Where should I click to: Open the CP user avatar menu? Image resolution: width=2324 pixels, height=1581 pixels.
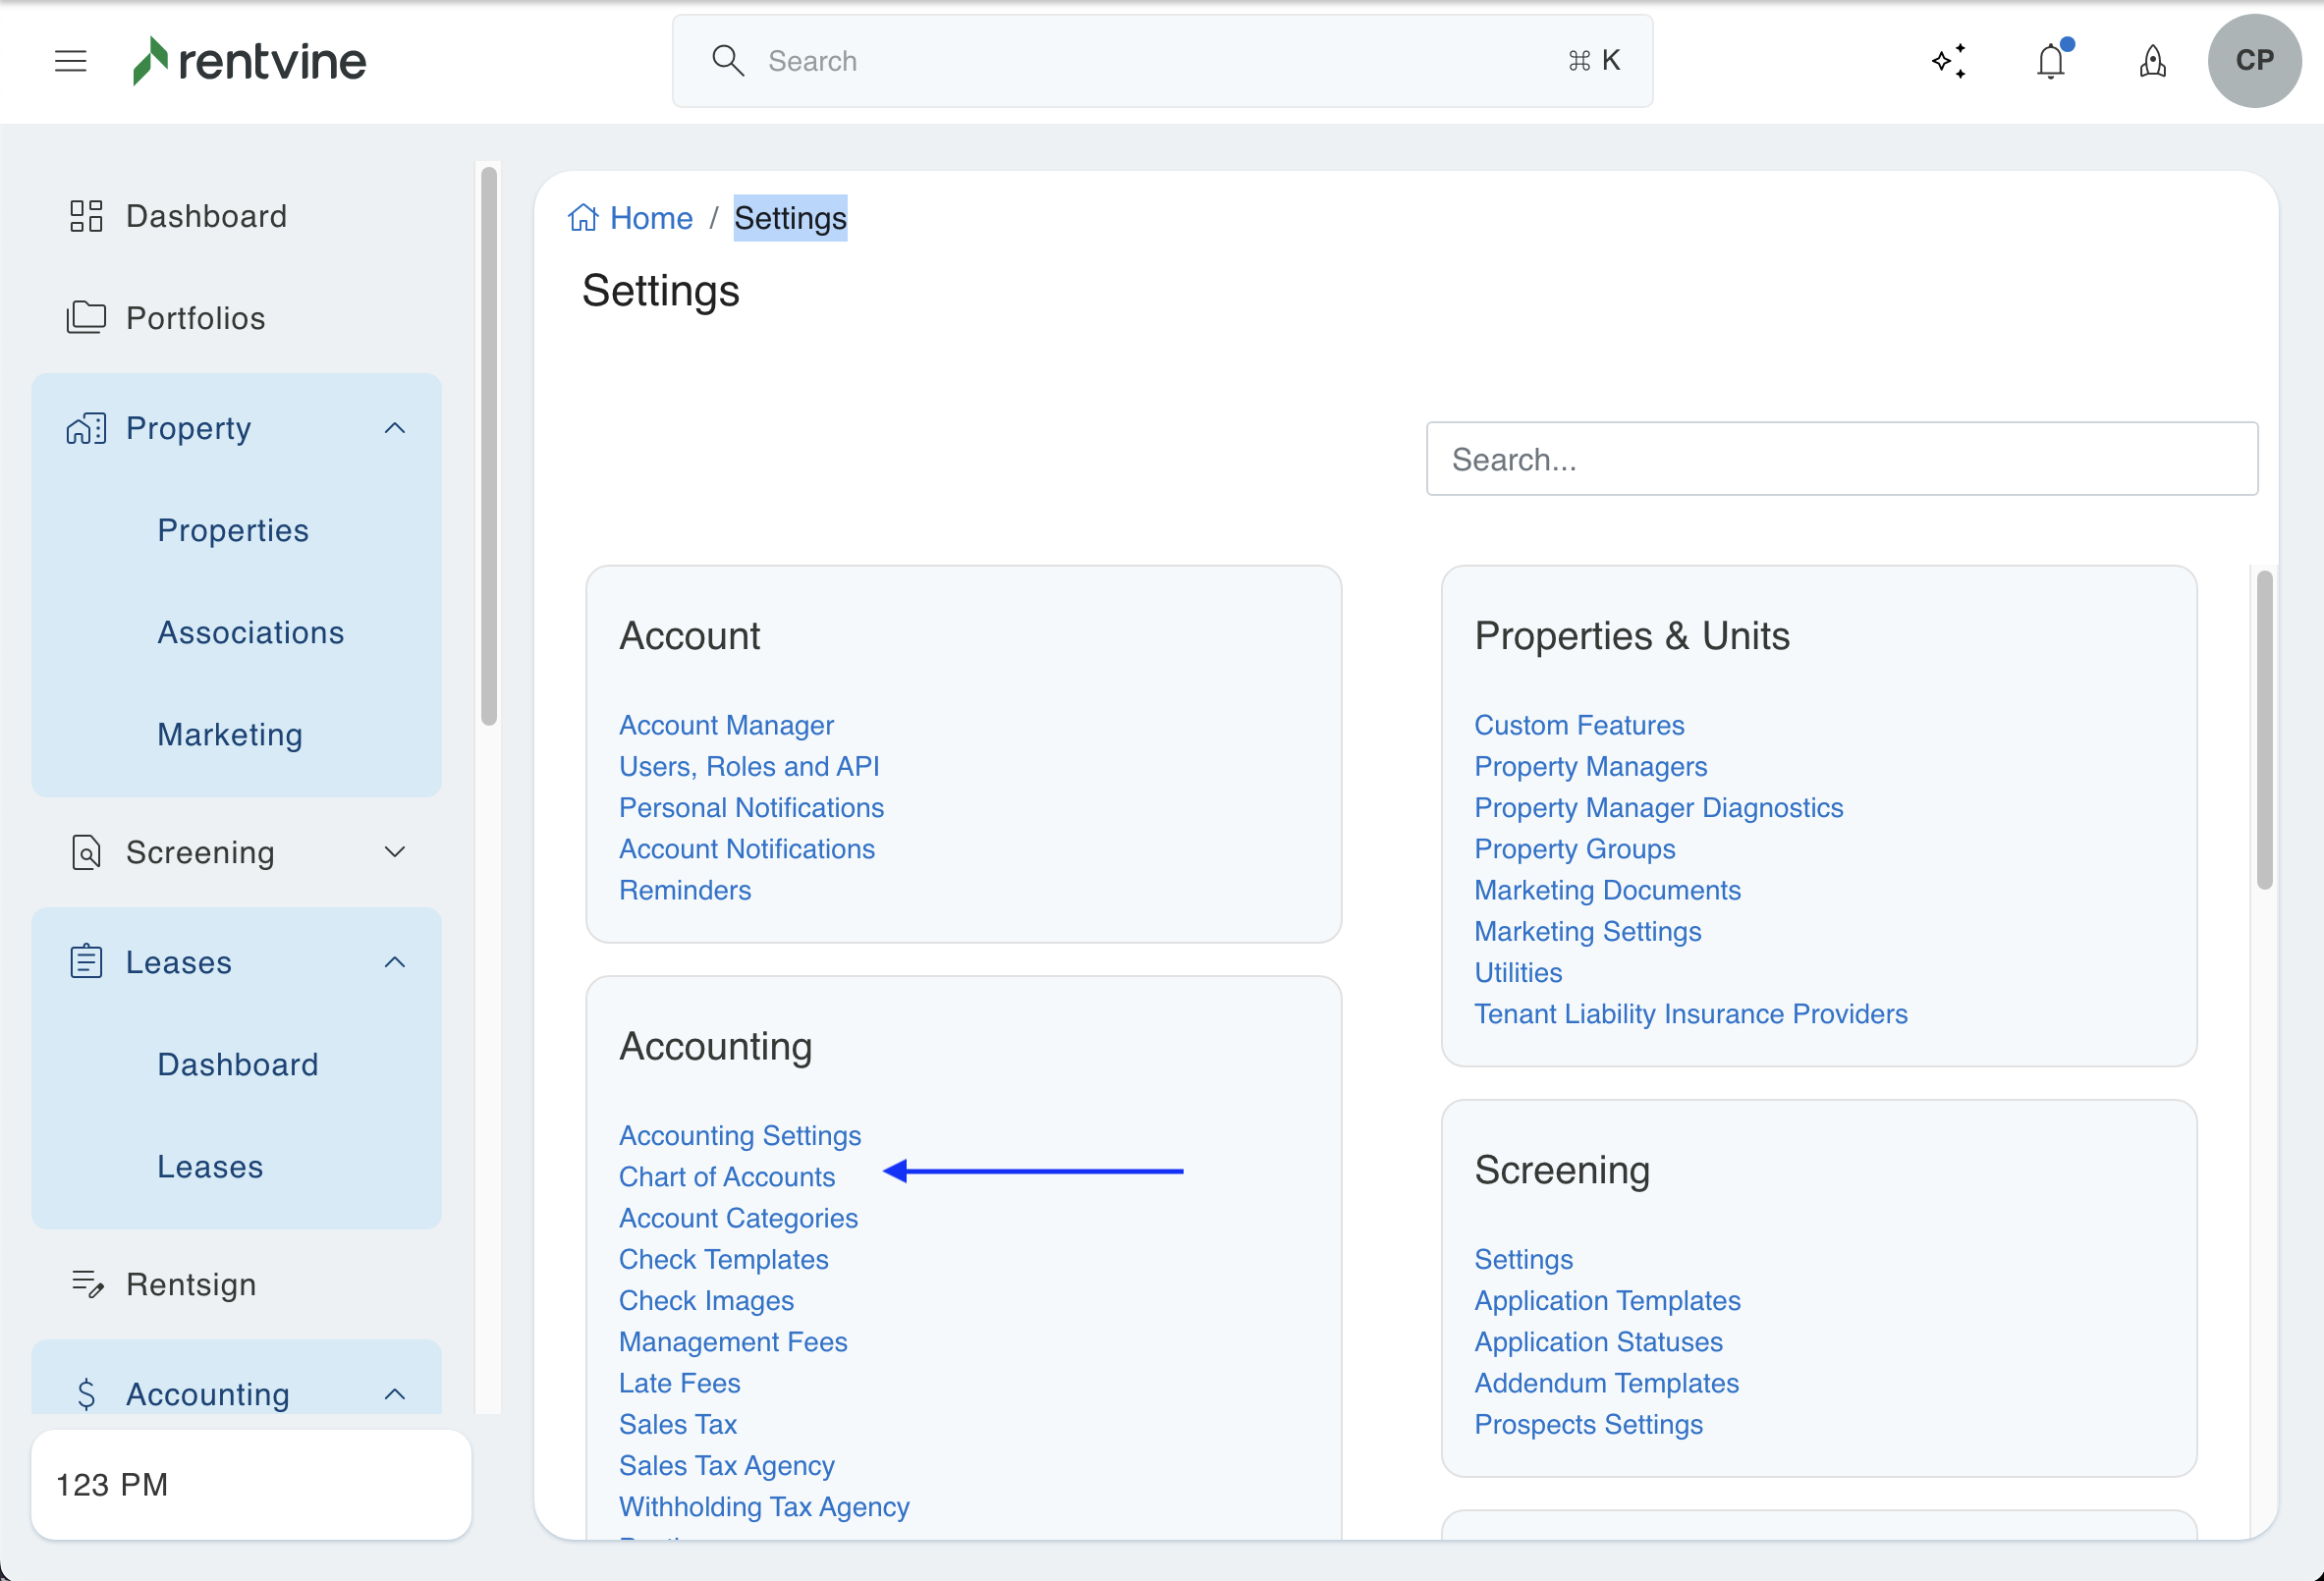(x=2254, y=61)
